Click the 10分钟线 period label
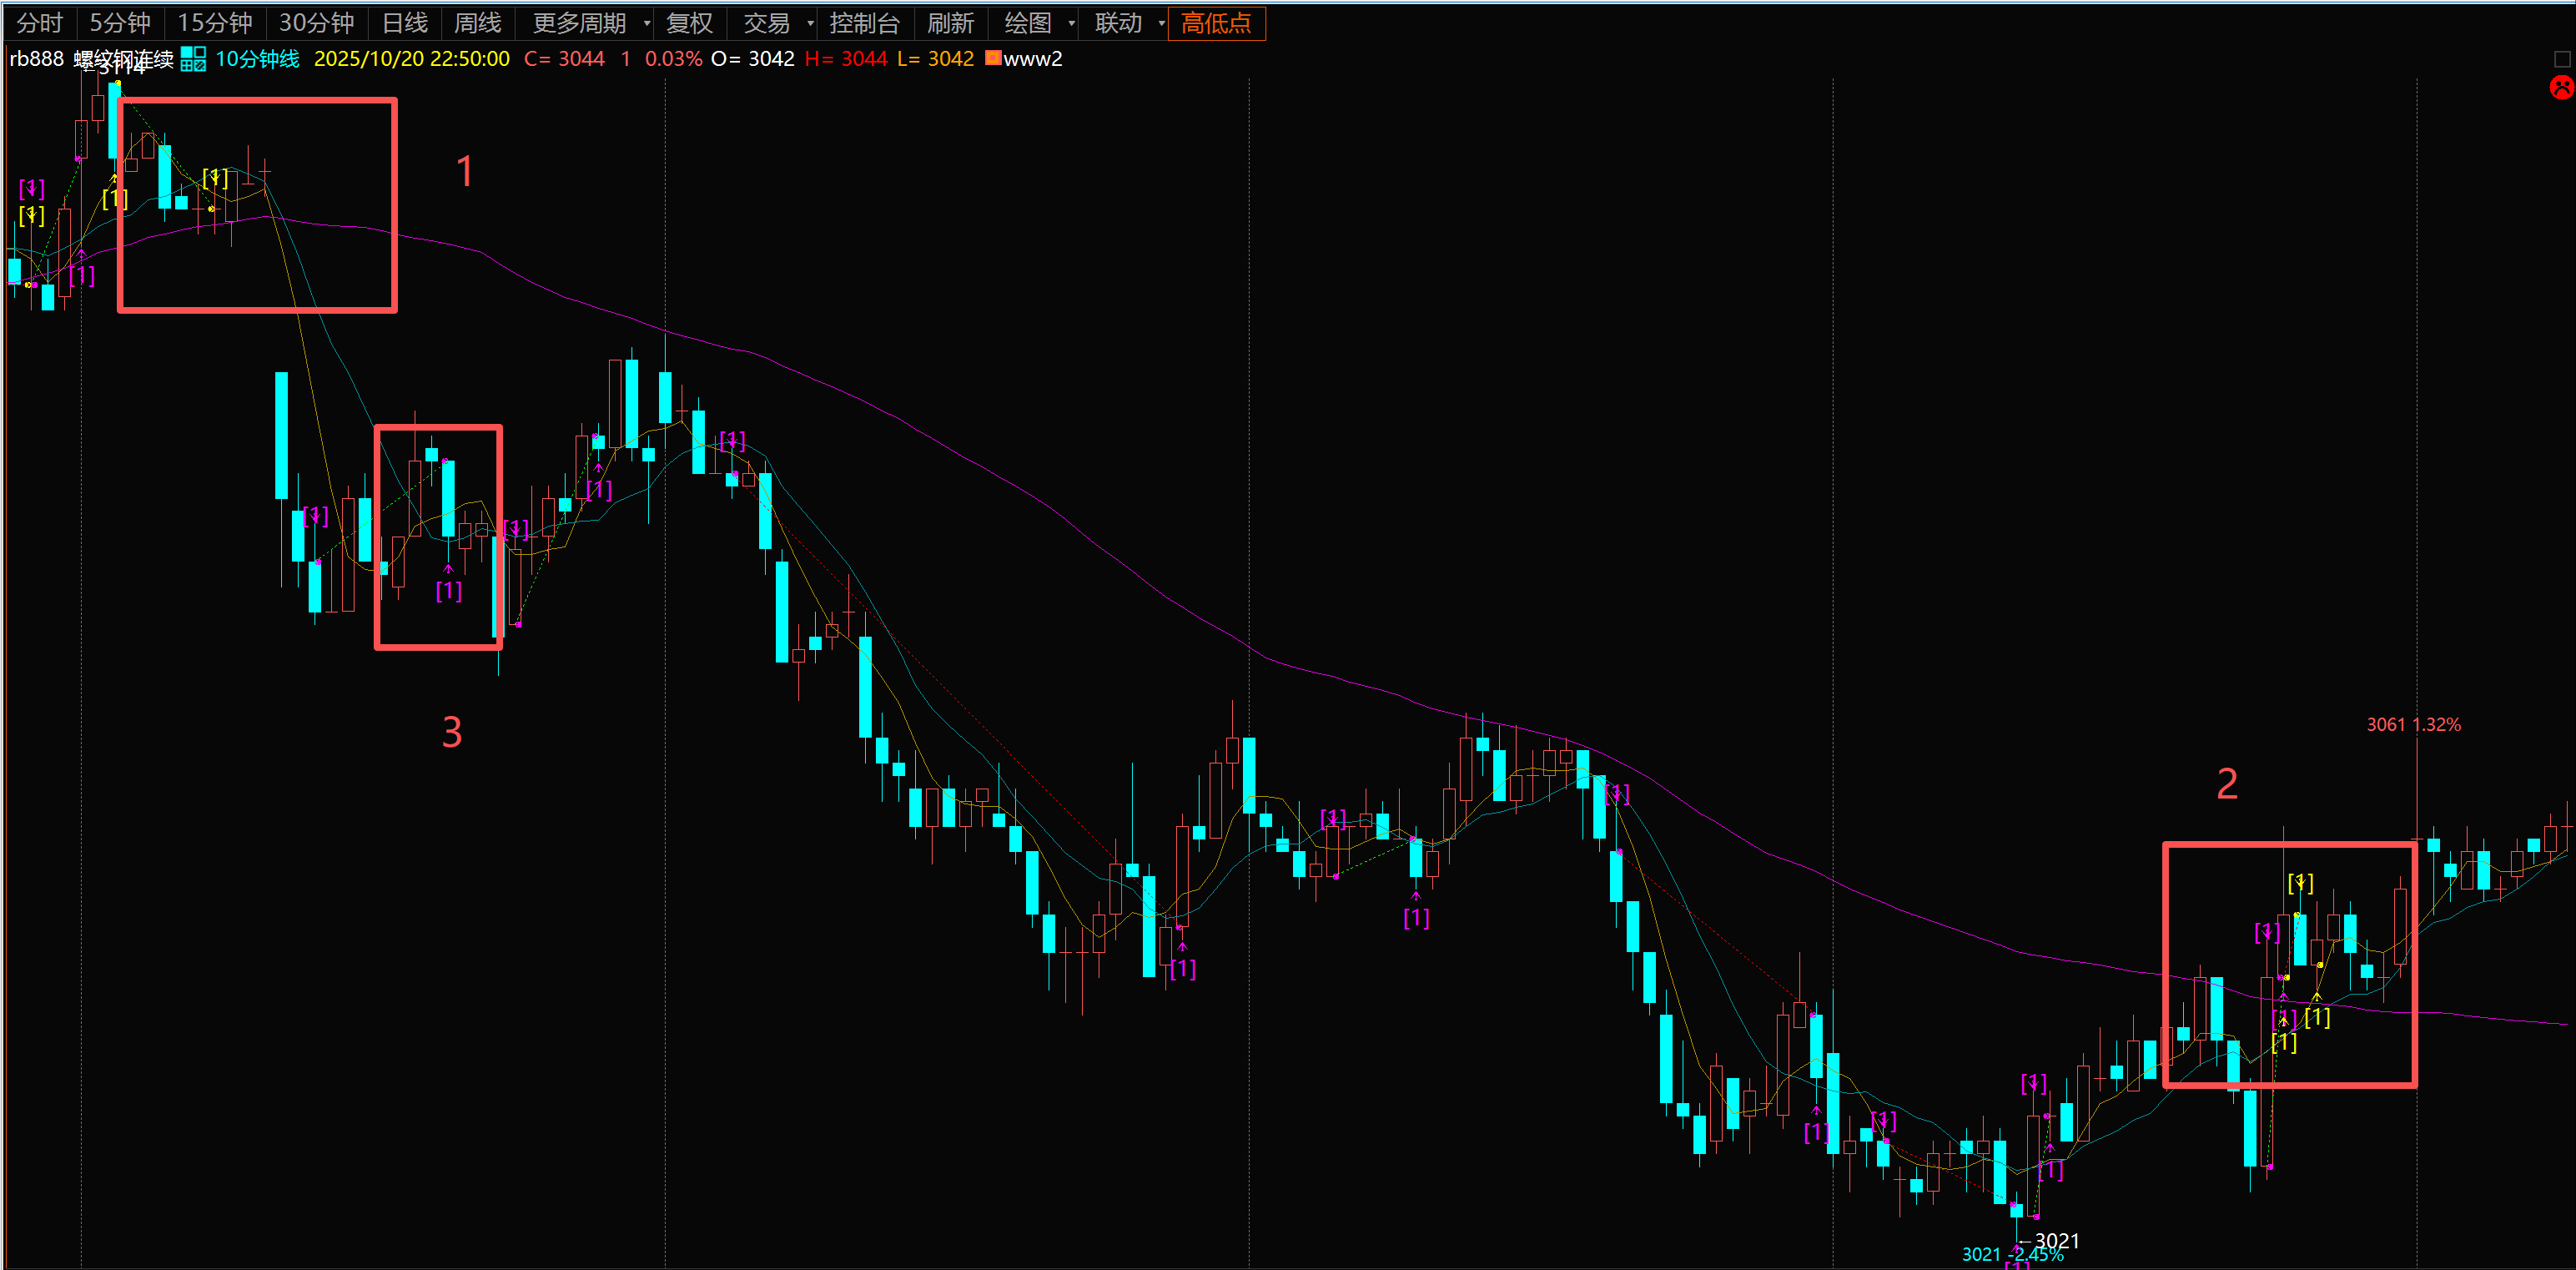The image size is (2576, 1270). [257, 59]
